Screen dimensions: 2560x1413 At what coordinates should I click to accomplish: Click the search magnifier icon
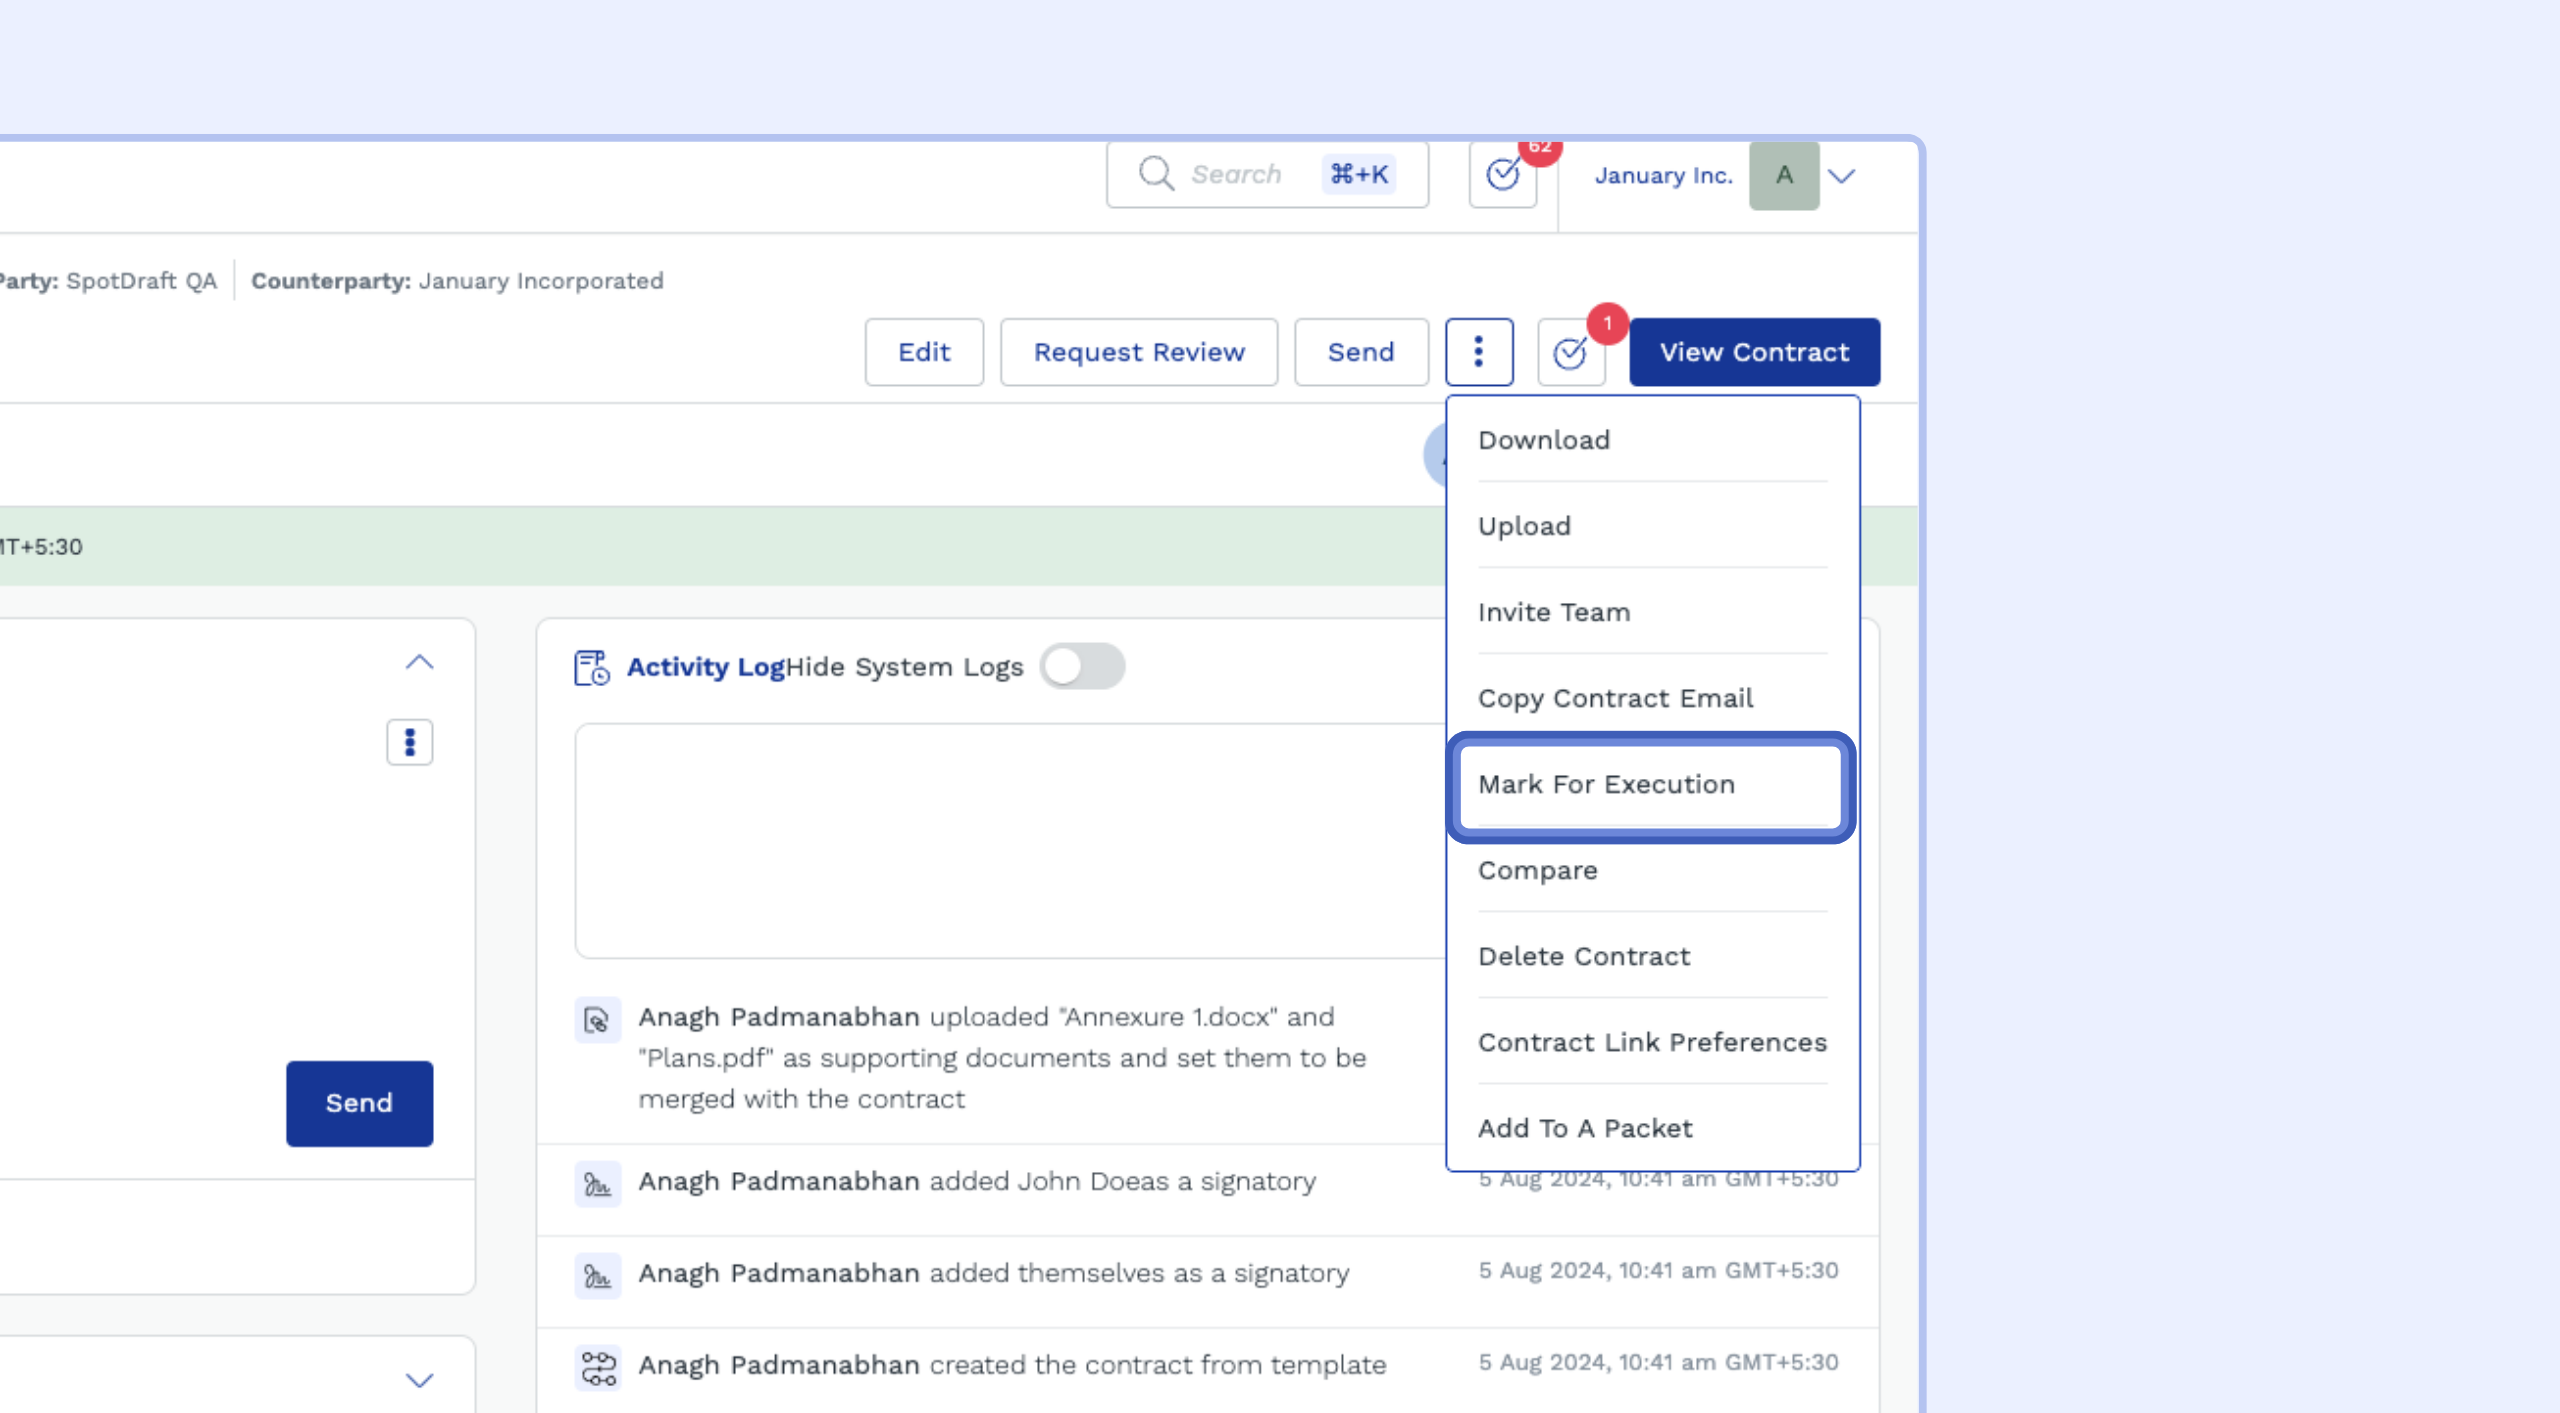1155,174
